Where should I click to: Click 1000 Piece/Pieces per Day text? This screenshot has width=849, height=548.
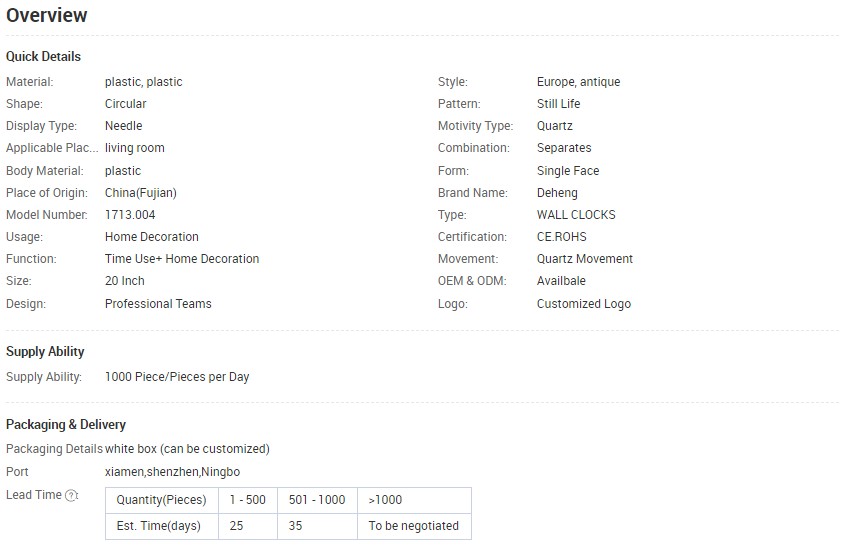[177, 377]
